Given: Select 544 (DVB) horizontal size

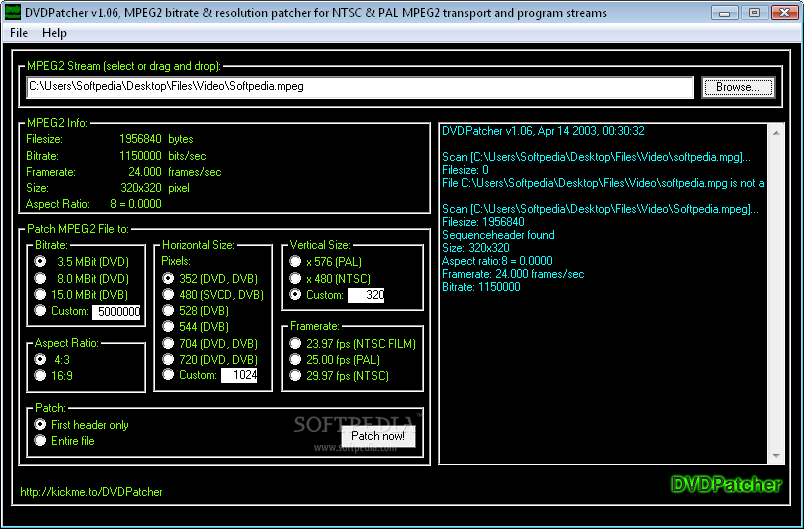Looking at the screenshot, I should click(x=196, y=327).
